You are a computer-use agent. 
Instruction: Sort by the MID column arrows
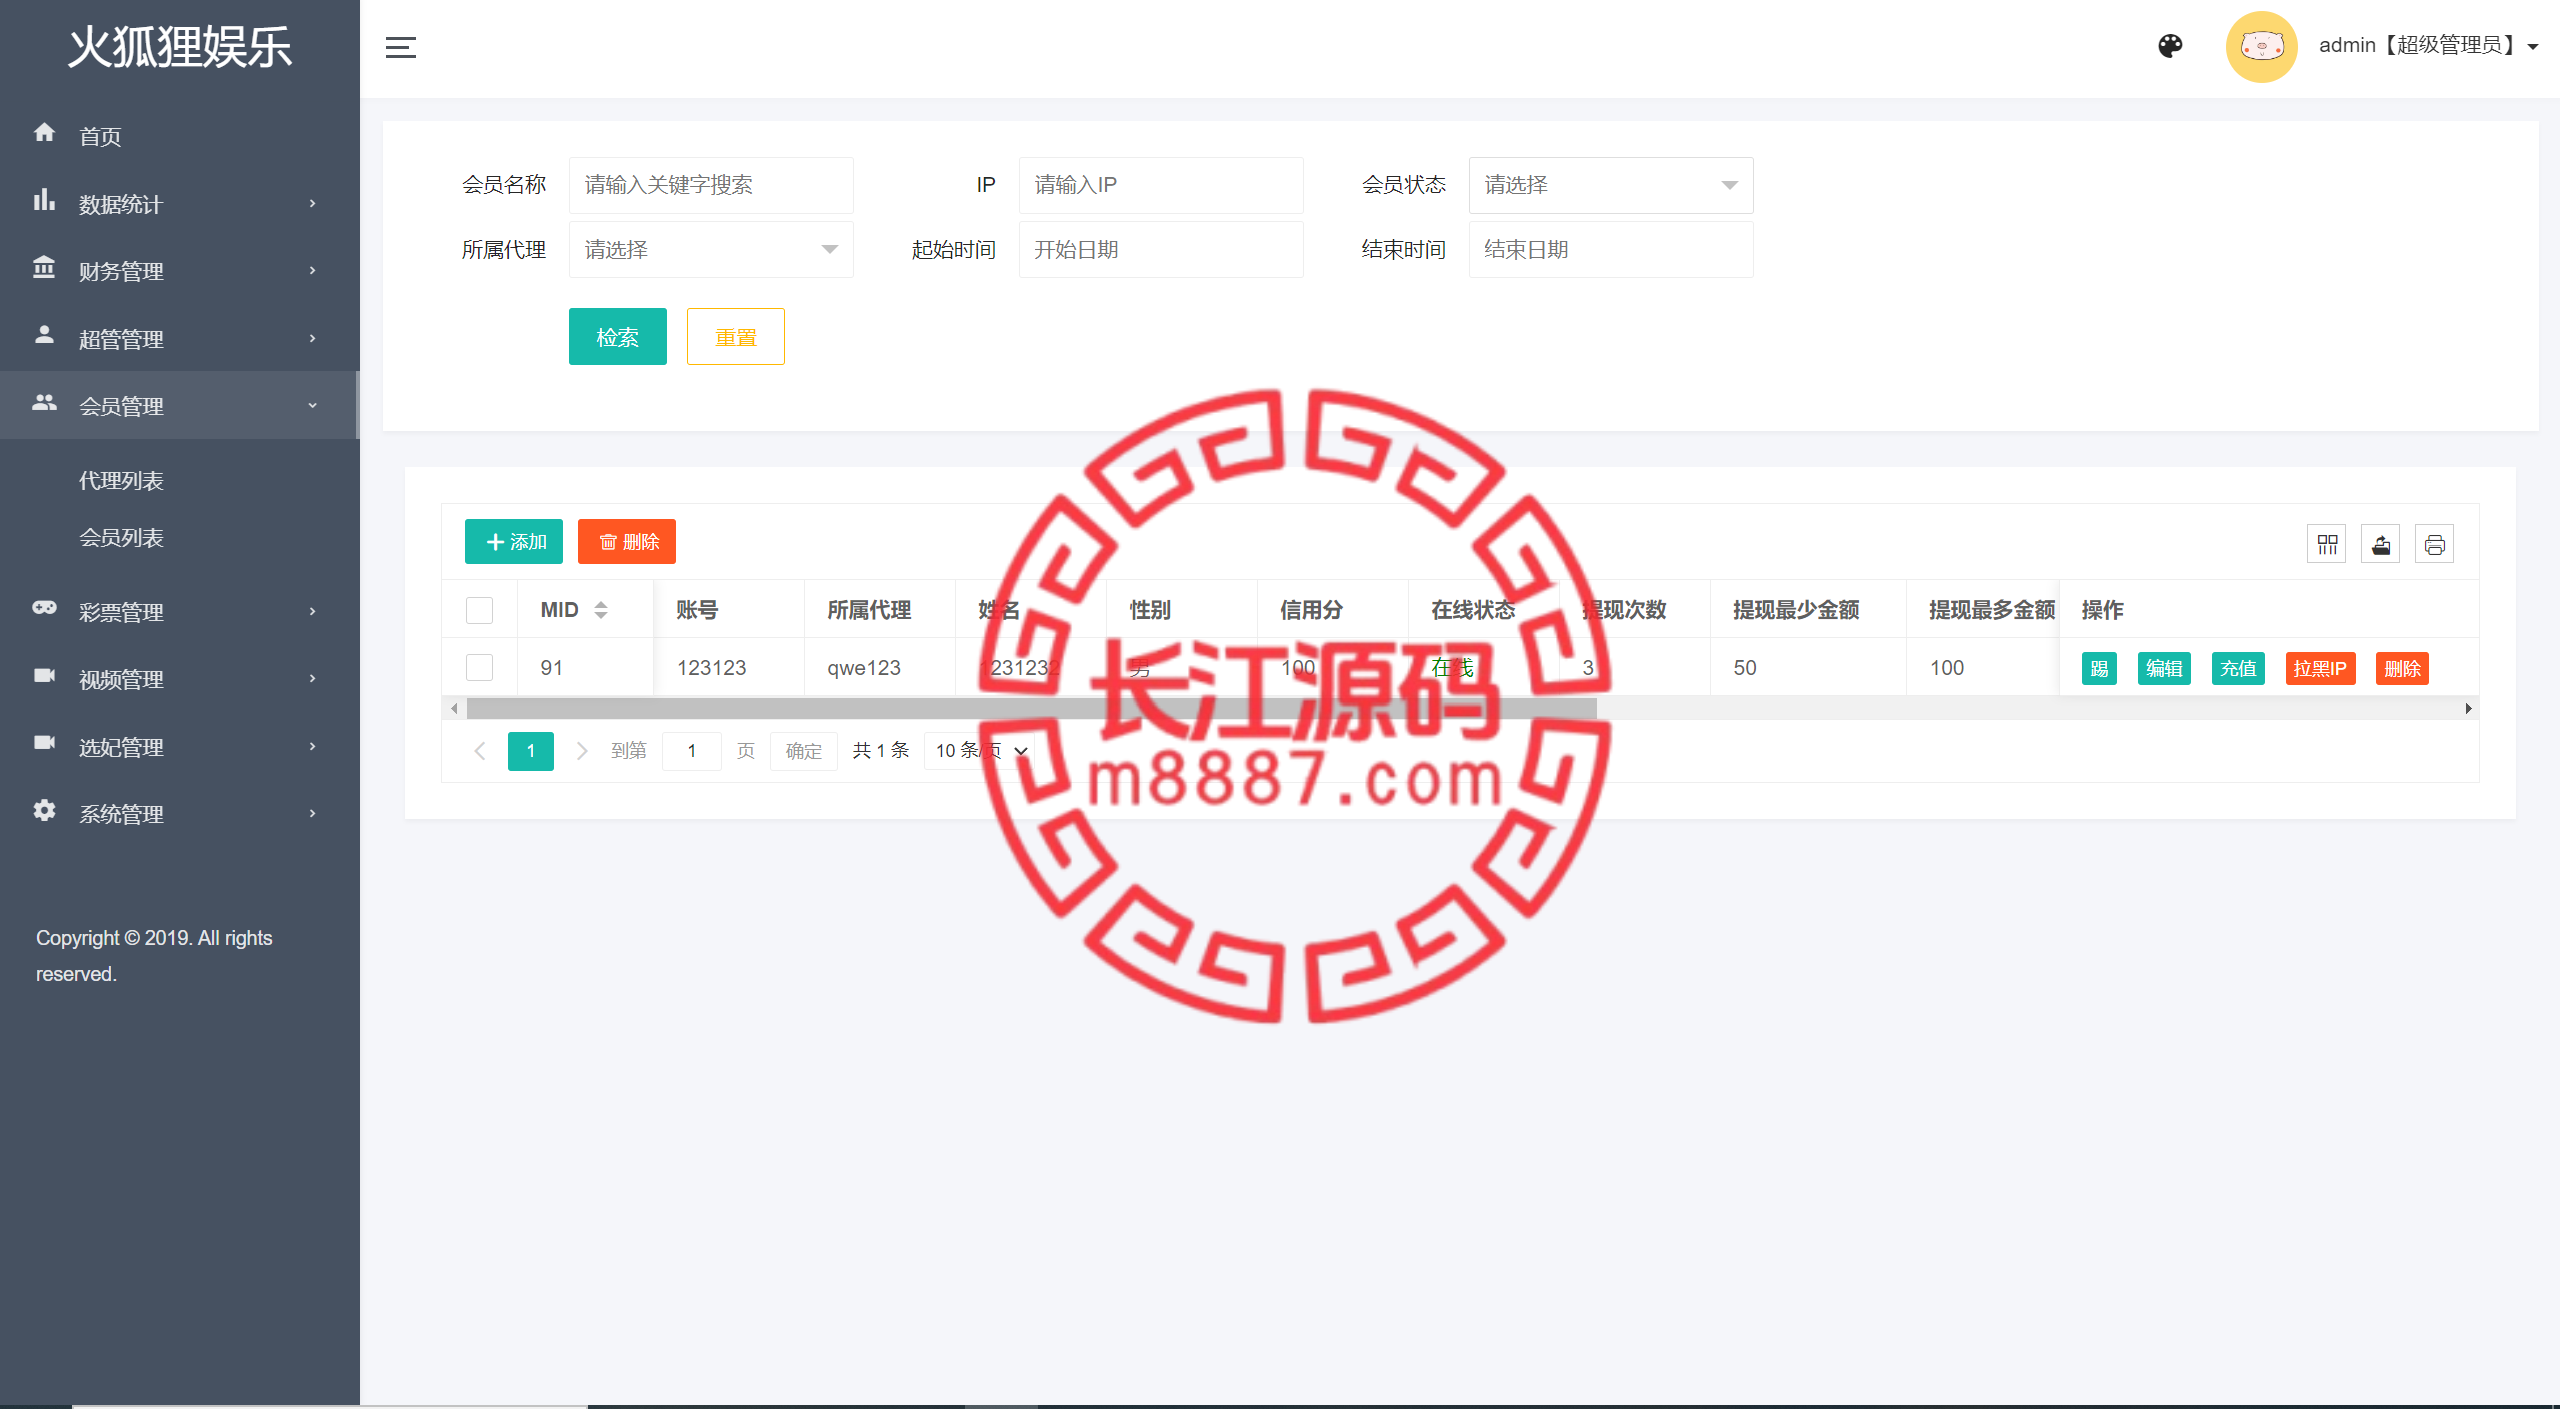click(x=601, y=610)
